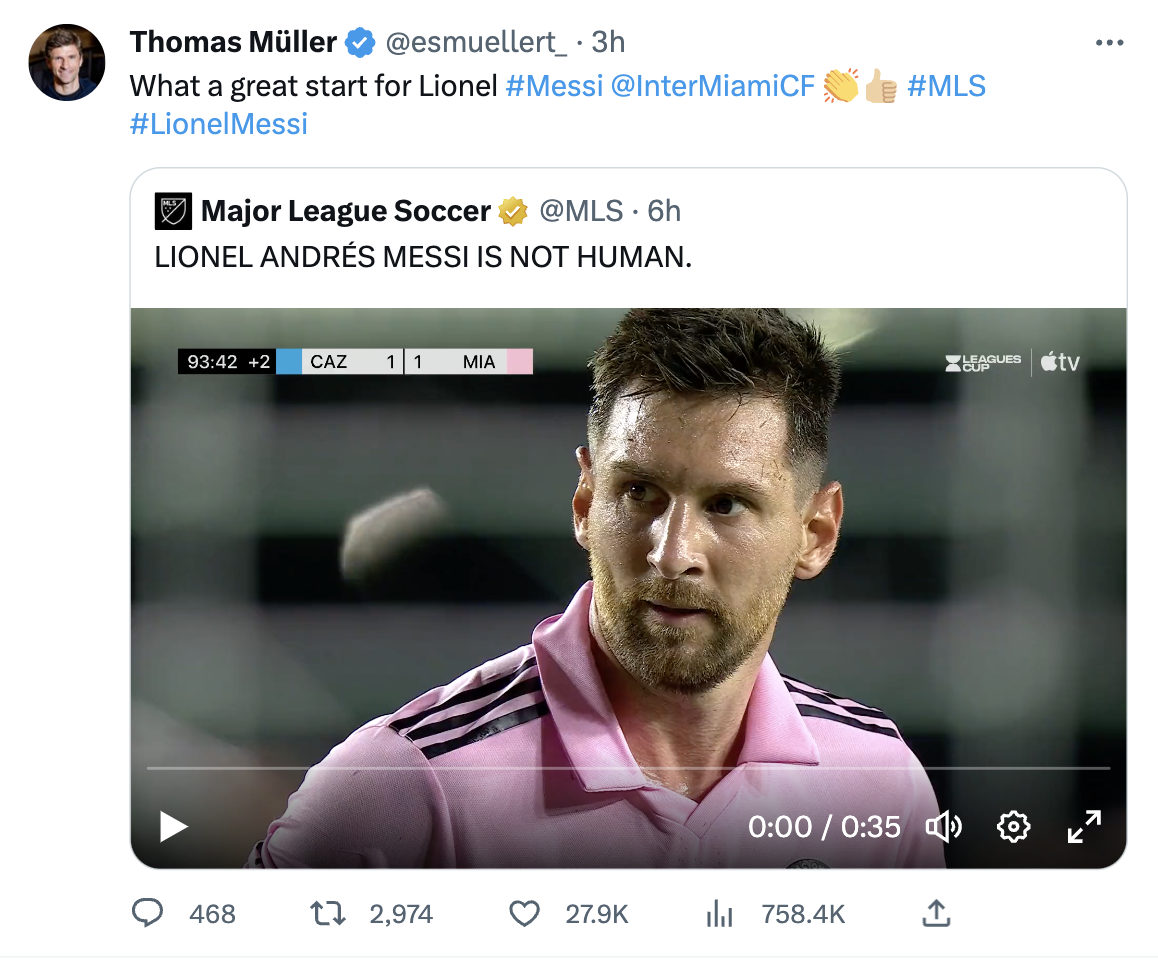
Task: Open the Major League Soccer account name
Action: coord(345,211)
